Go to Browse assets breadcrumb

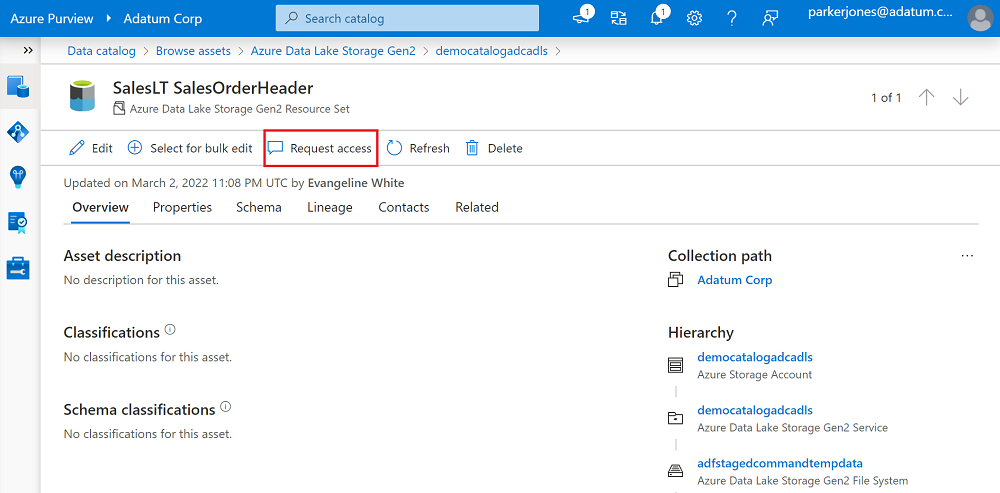(x=193, y=51)
